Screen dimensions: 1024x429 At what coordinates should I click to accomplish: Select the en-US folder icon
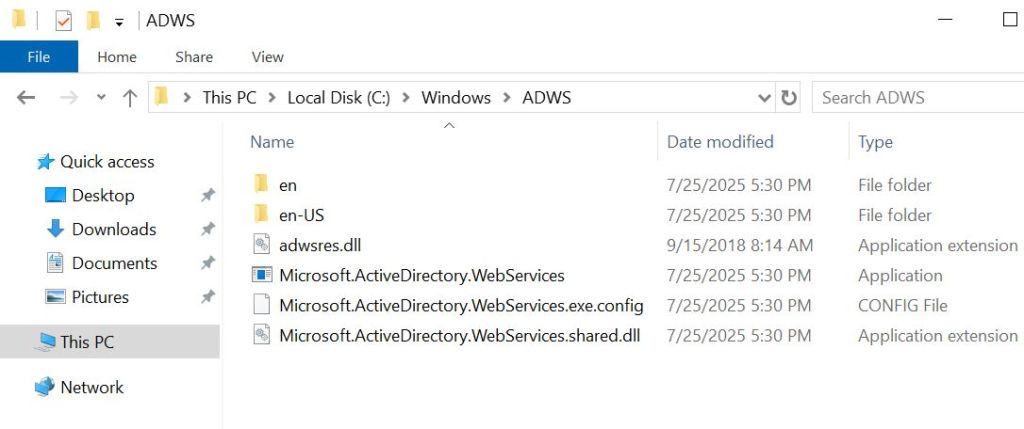point(261,214)
